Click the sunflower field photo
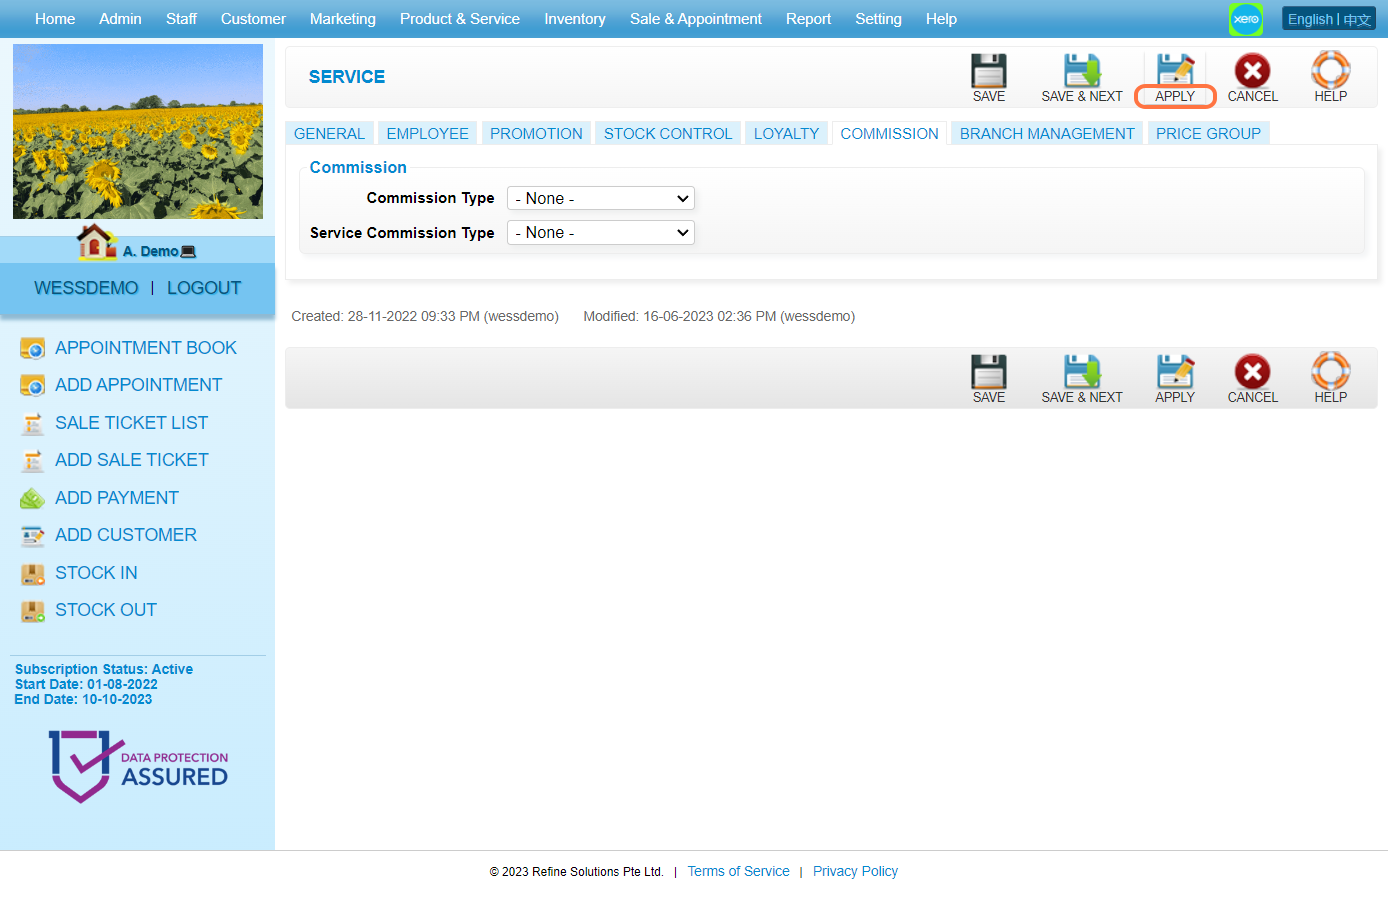 pyautogui.click(x=138, y=131)
